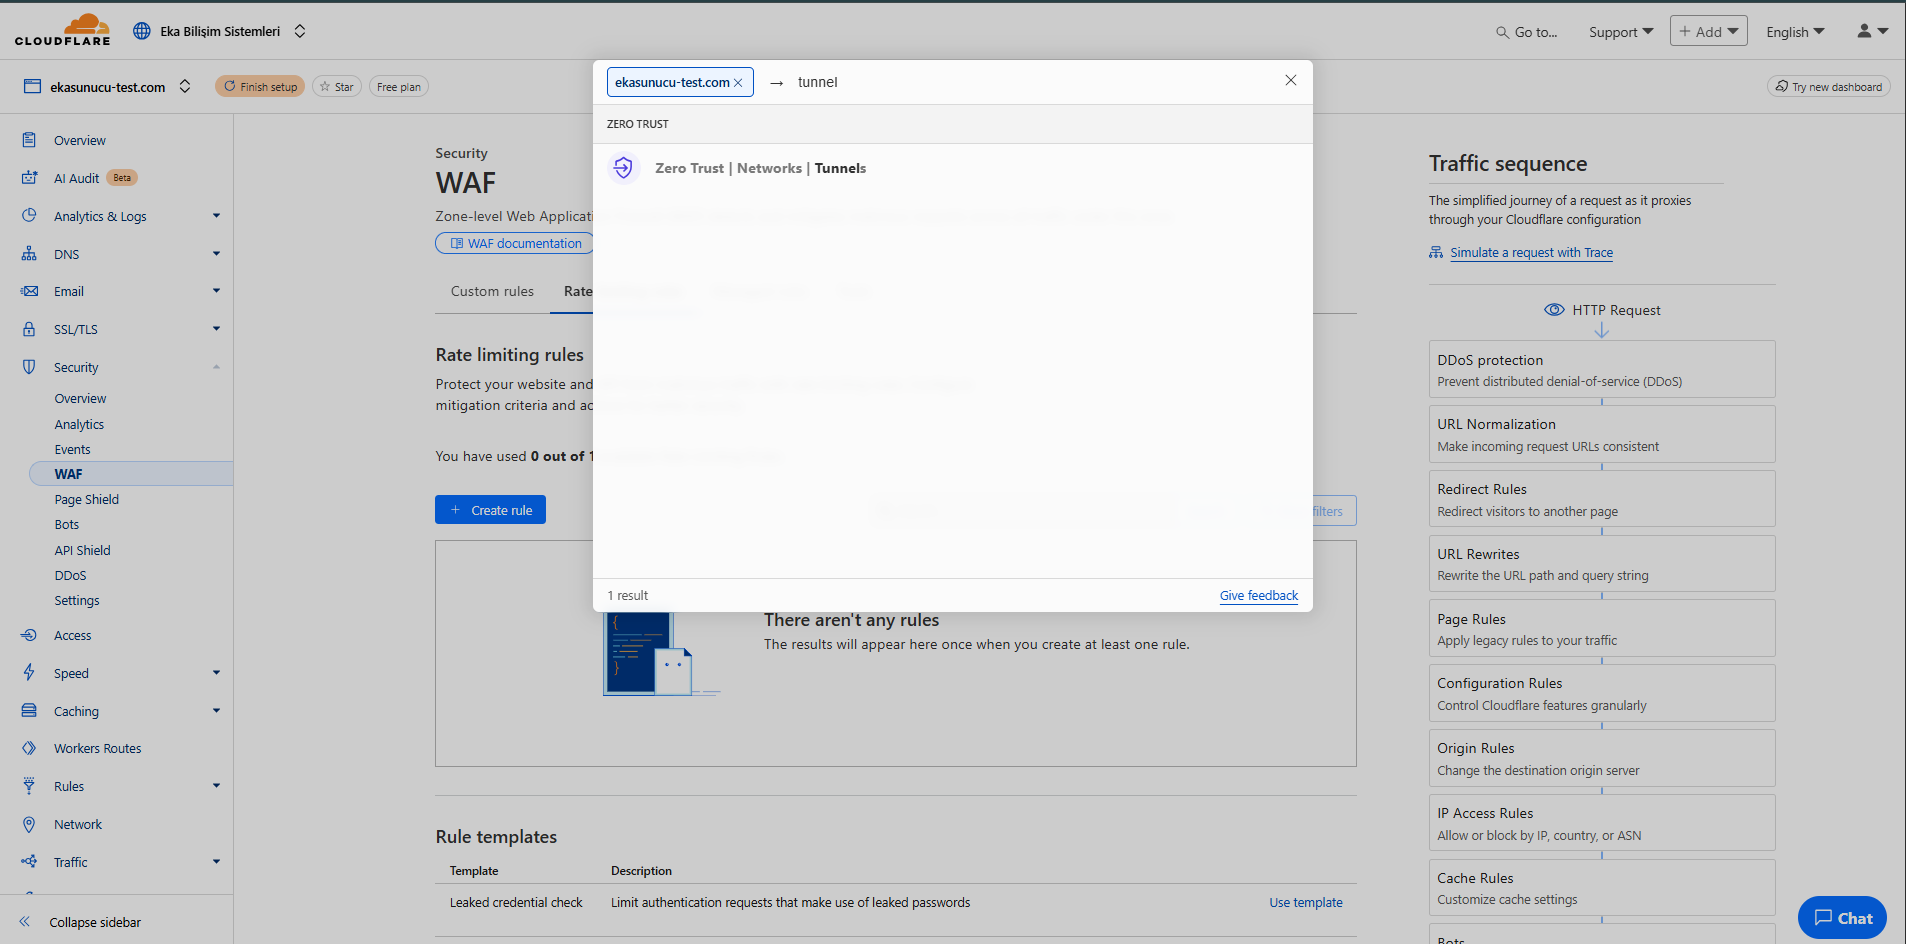Click the Cloudflare logo

point(62,30)
